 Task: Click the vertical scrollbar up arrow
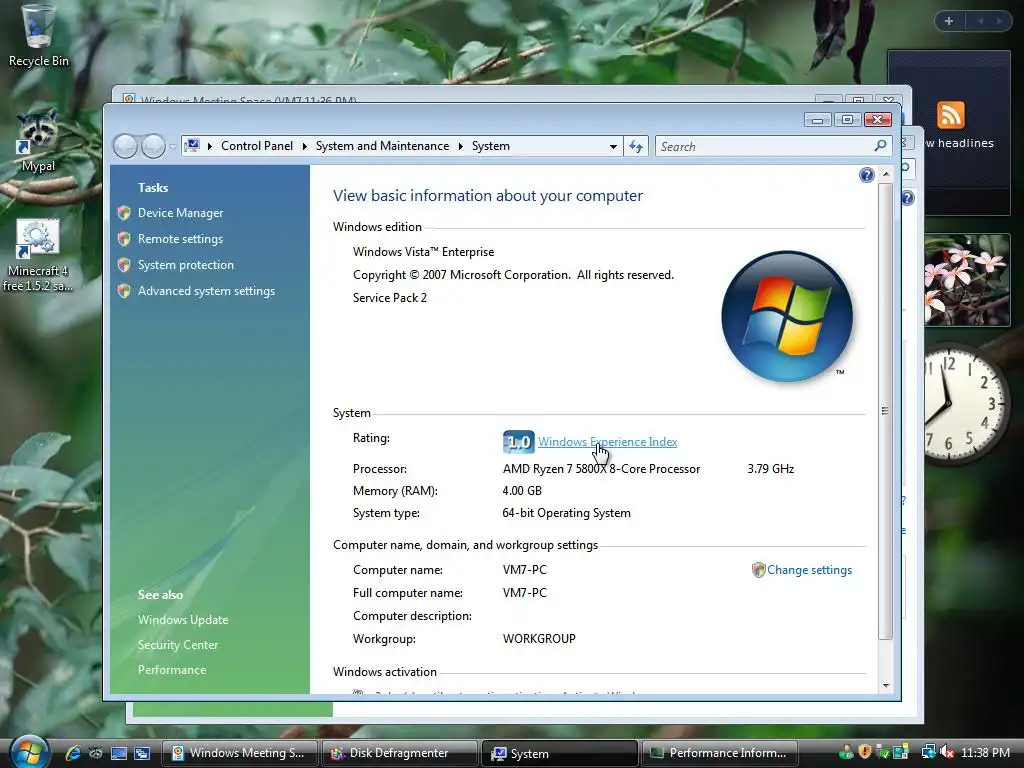pyautogui.click(x=886, y=174)
